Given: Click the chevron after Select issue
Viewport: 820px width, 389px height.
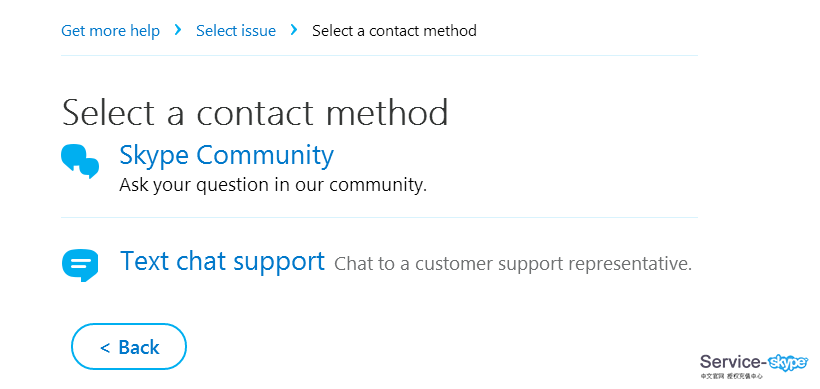Looking at the screenshot, I should (294, 30).
